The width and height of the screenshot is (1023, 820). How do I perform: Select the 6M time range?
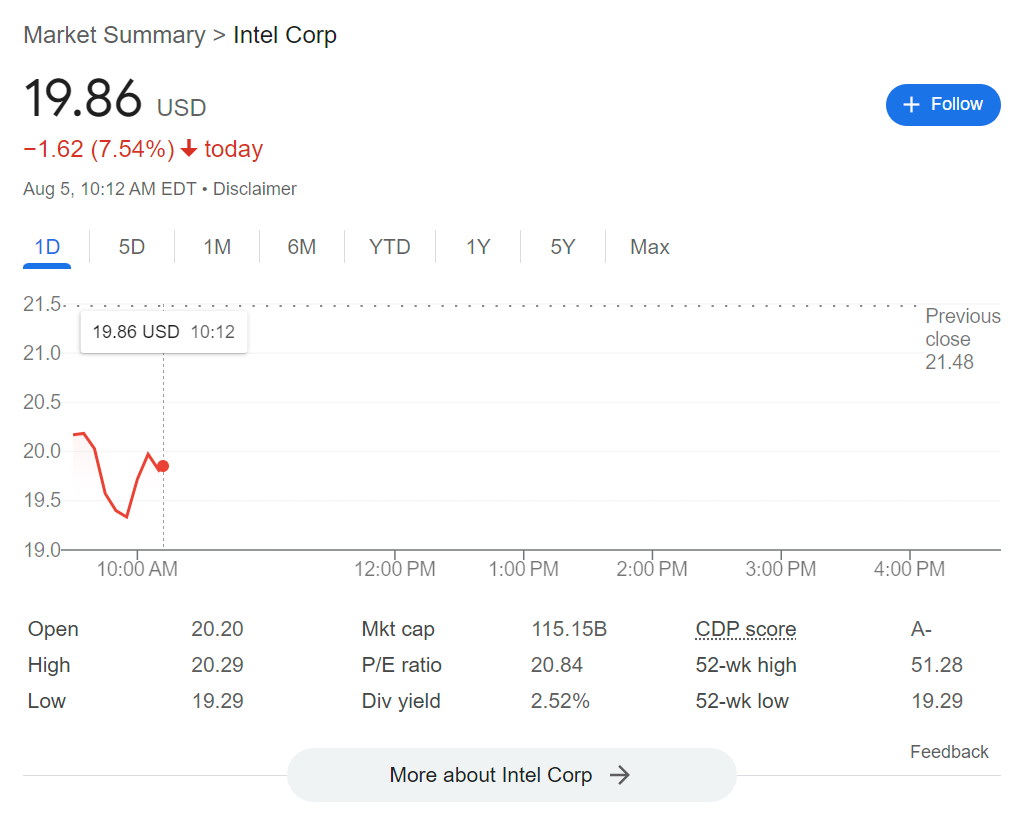[x=301, y=246]
